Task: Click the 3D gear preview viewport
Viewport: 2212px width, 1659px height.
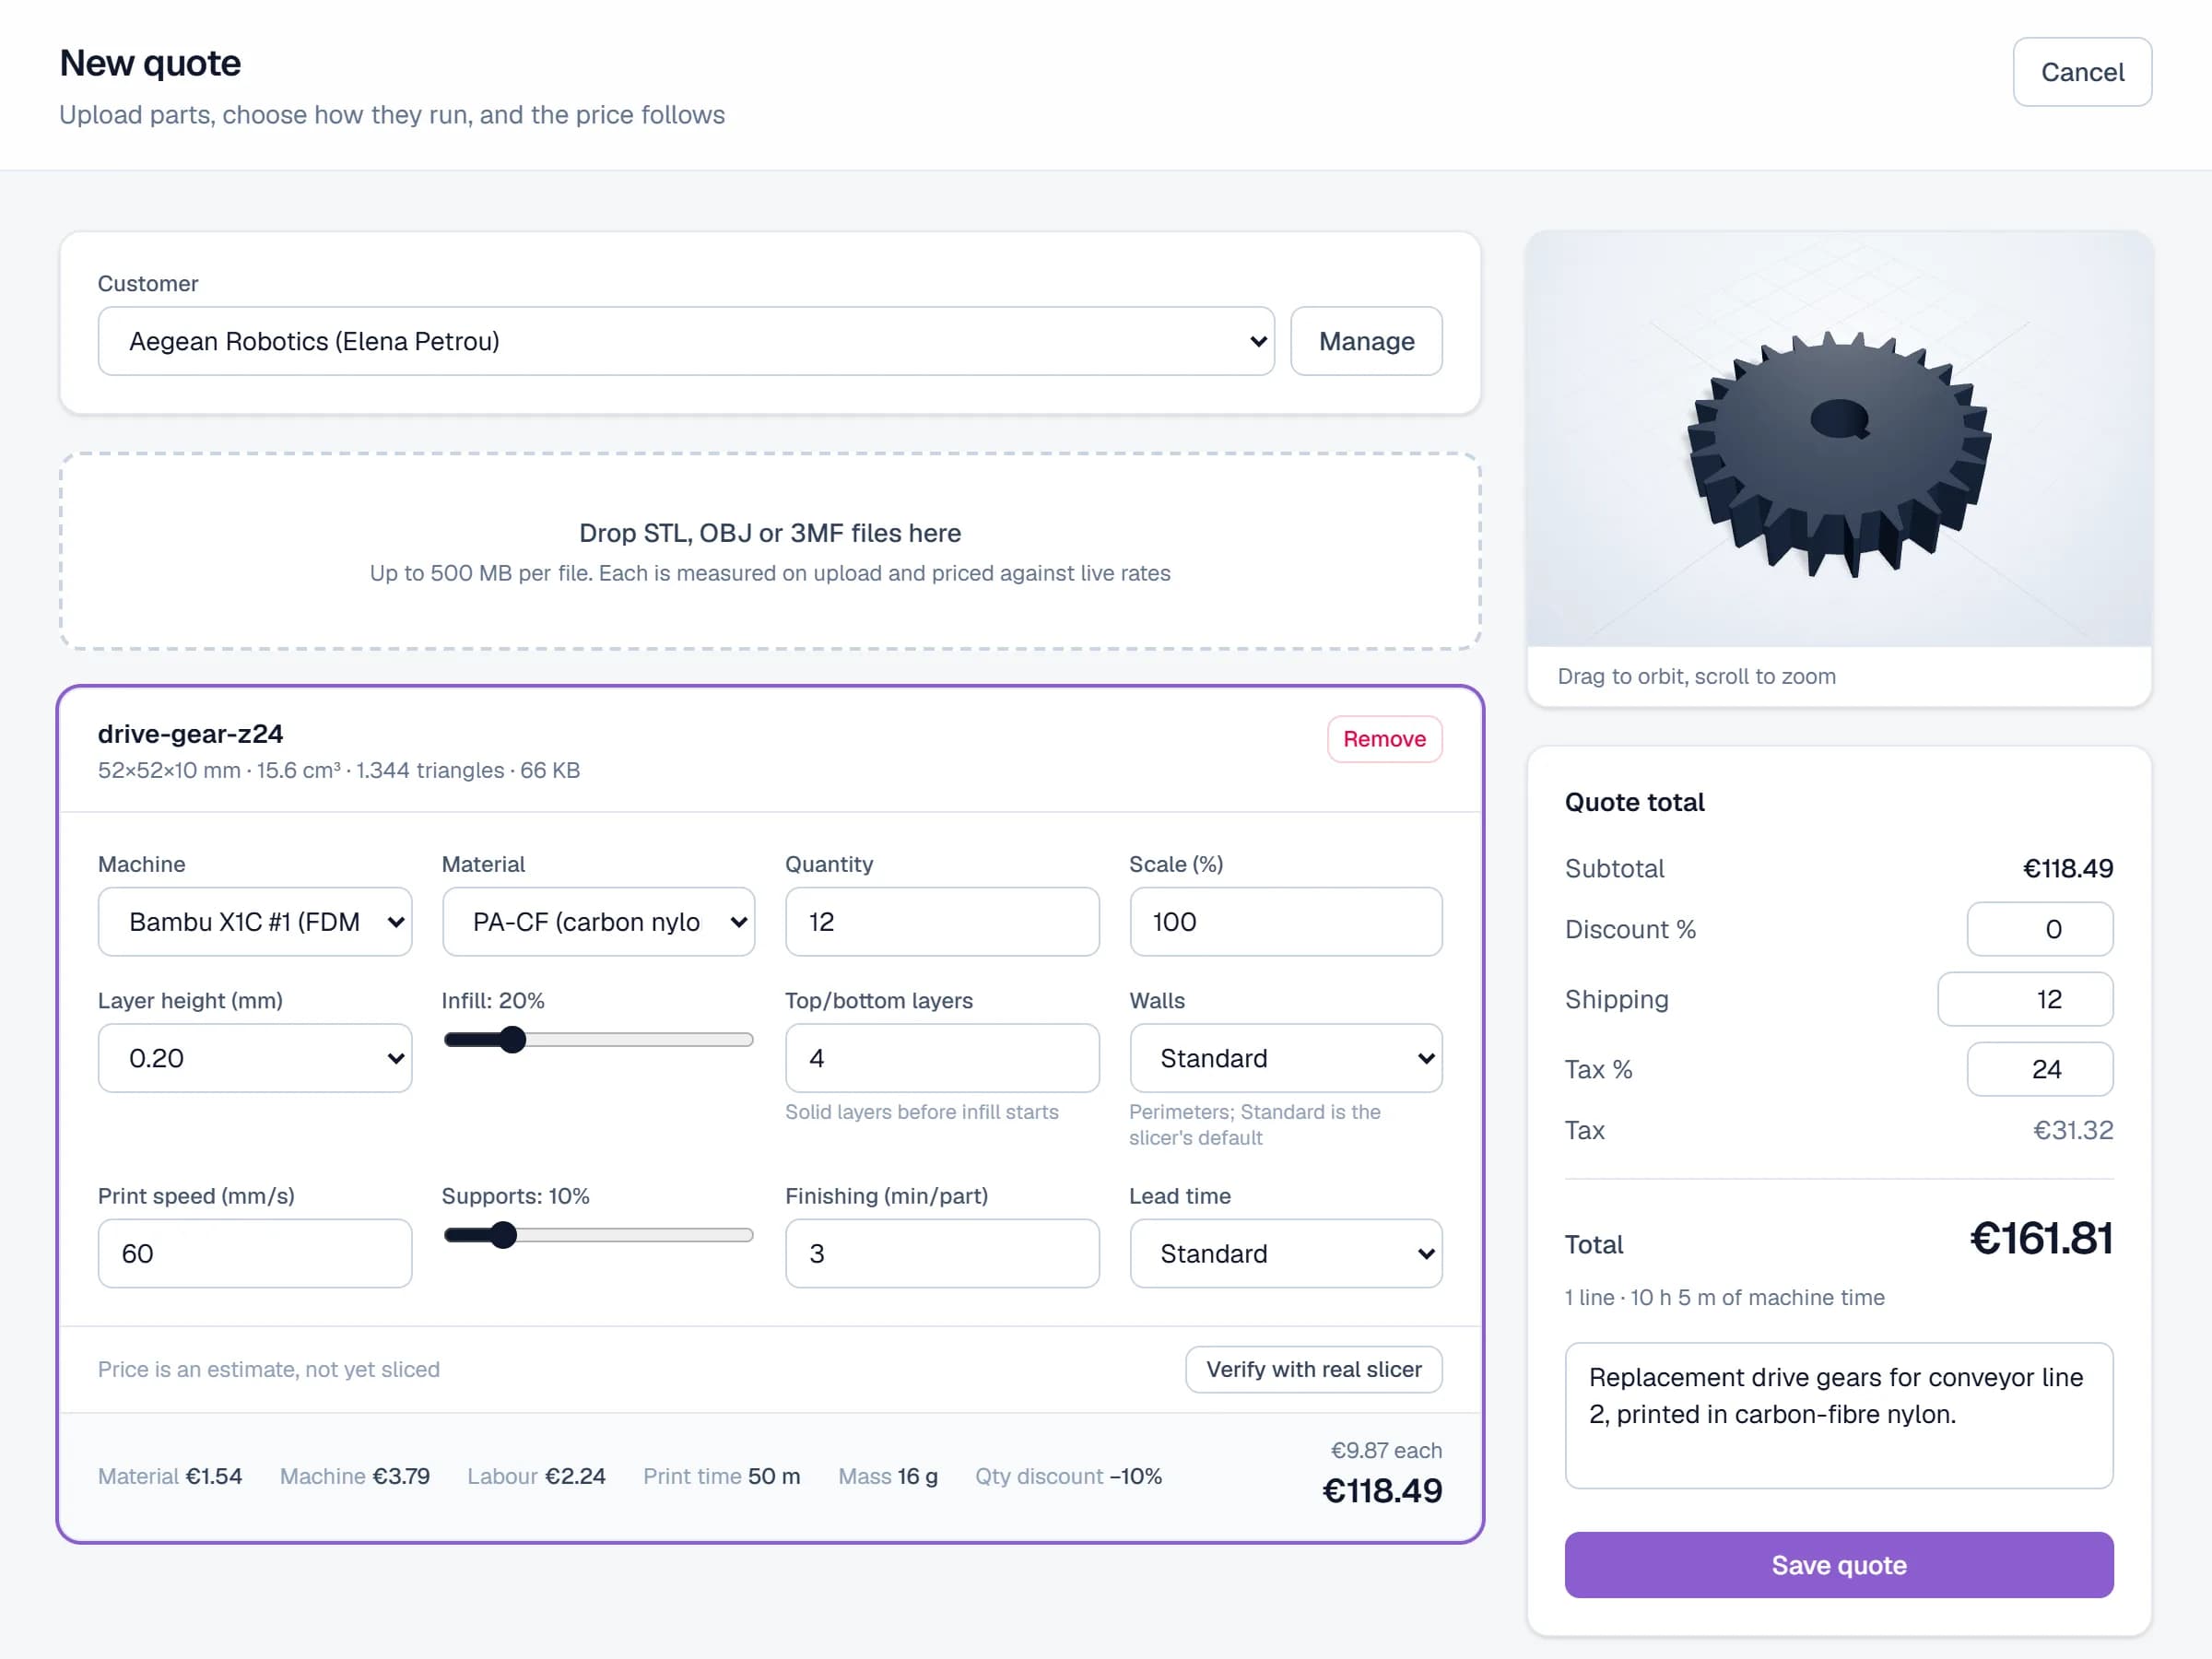Action: pyautogui.click(x=1838, y=440)
